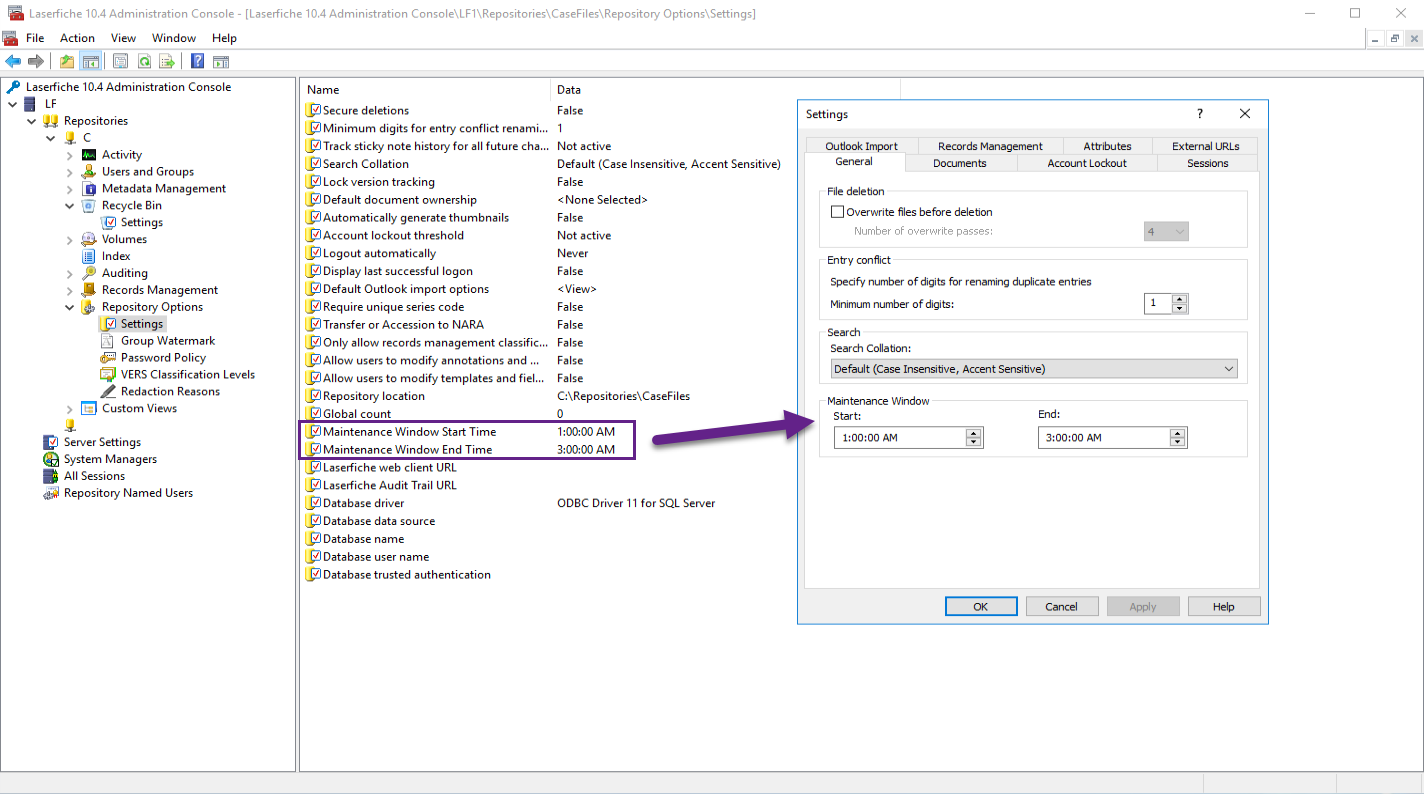This screenshot has height=794, width=1424.
Task: Collapse the Recycle Bin tree node
Action: (69, 206)
